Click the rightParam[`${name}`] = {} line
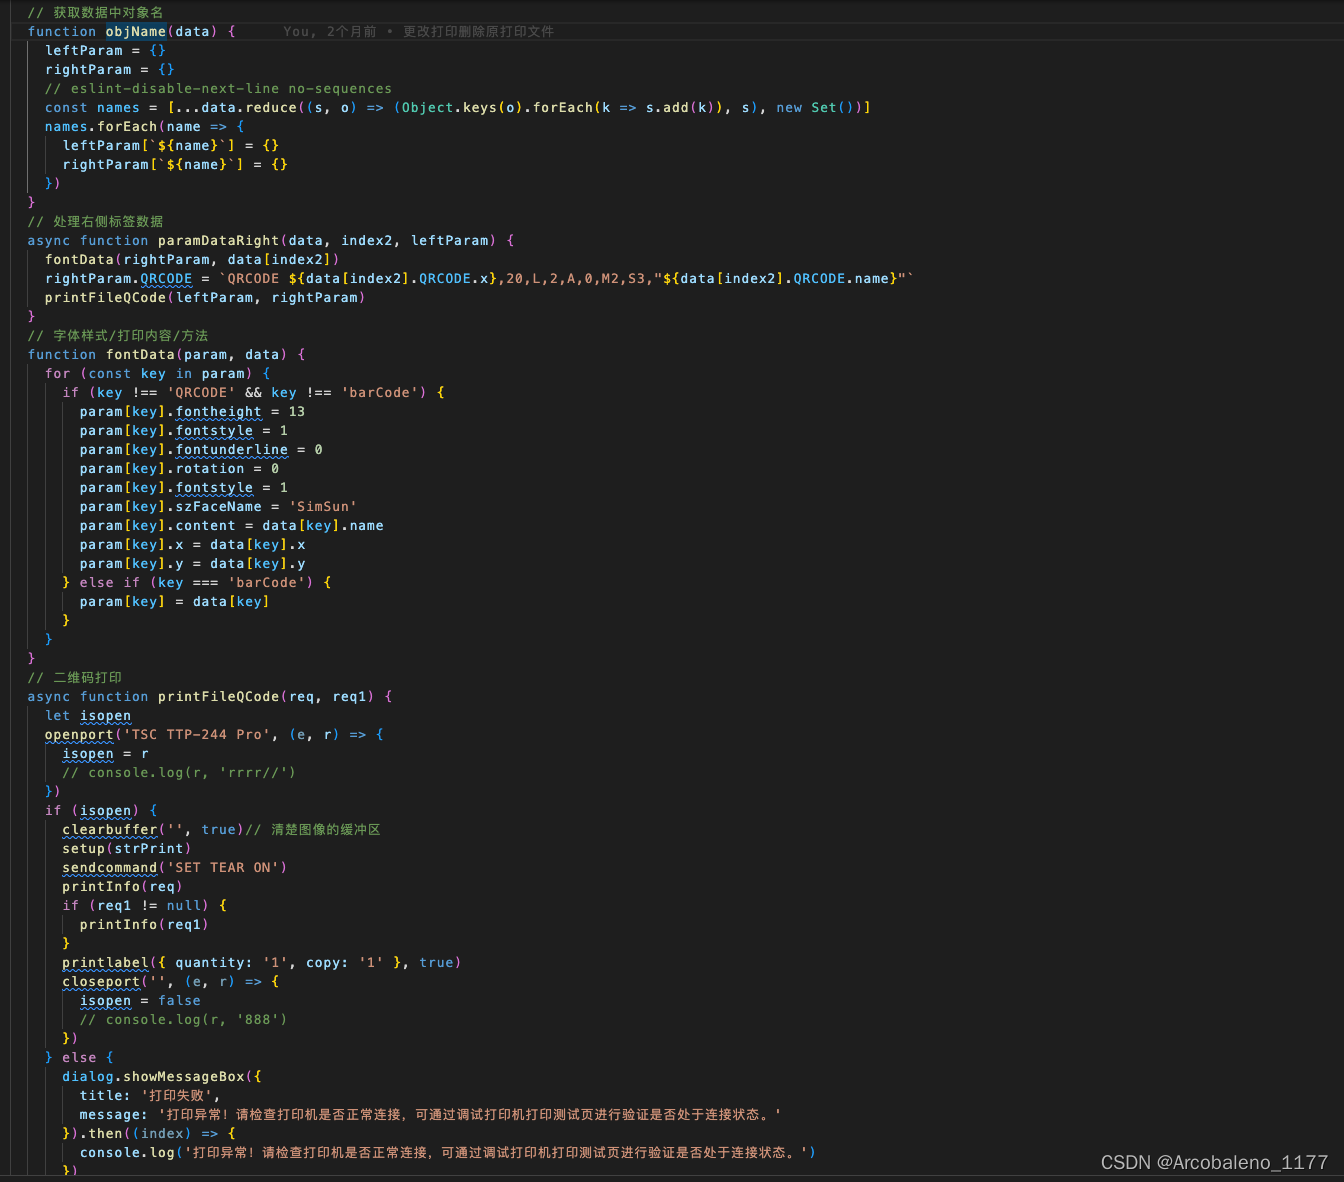 point(175,164)
